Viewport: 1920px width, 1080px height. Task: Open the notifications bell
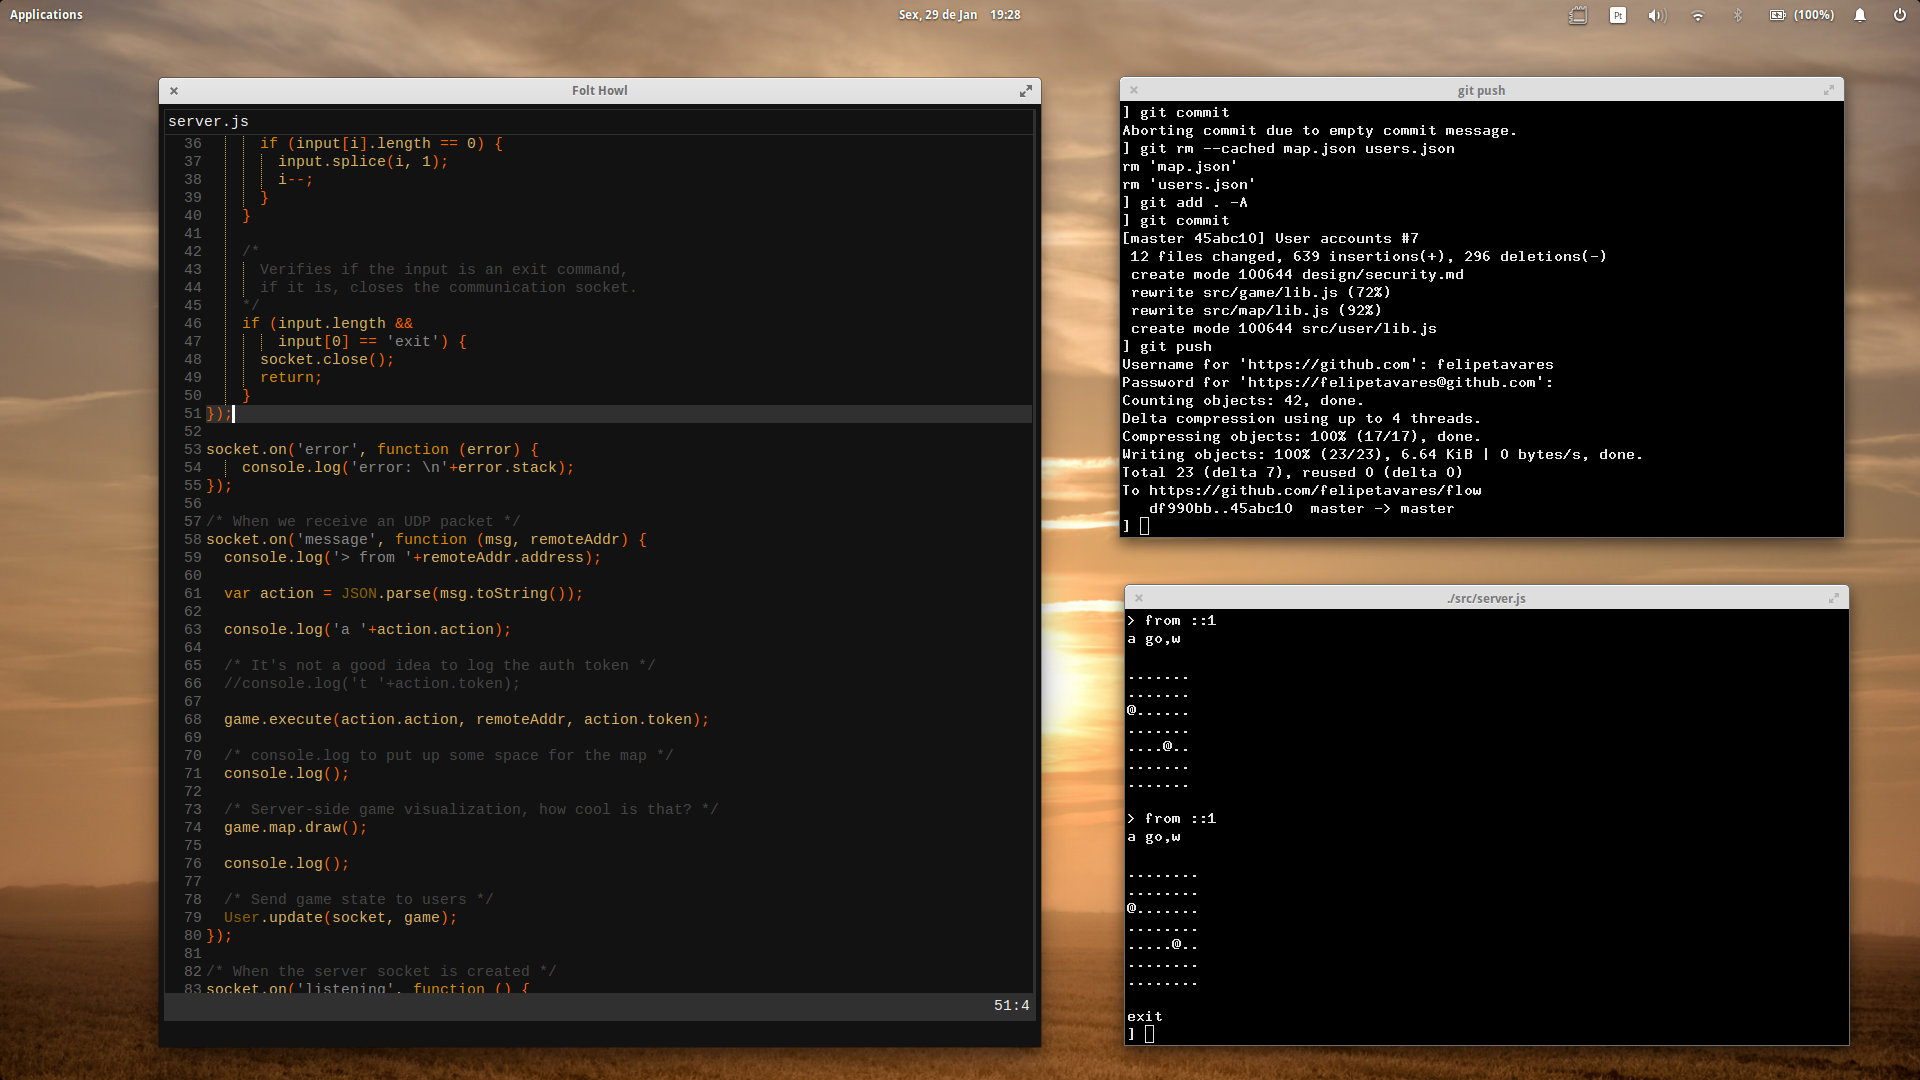1860,15
